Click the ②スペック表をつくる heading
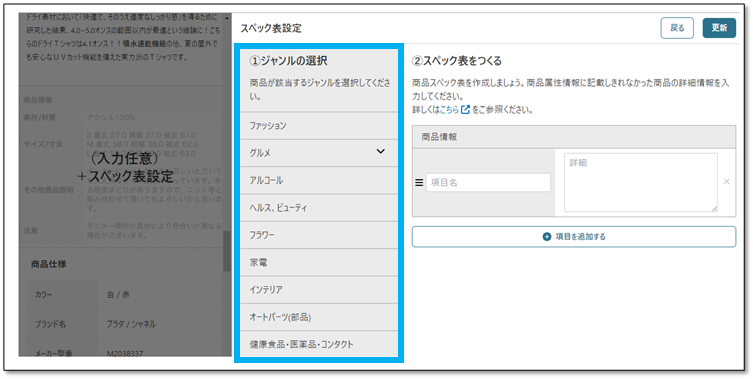Screen dimensions: 753x379 pos(457,61)
